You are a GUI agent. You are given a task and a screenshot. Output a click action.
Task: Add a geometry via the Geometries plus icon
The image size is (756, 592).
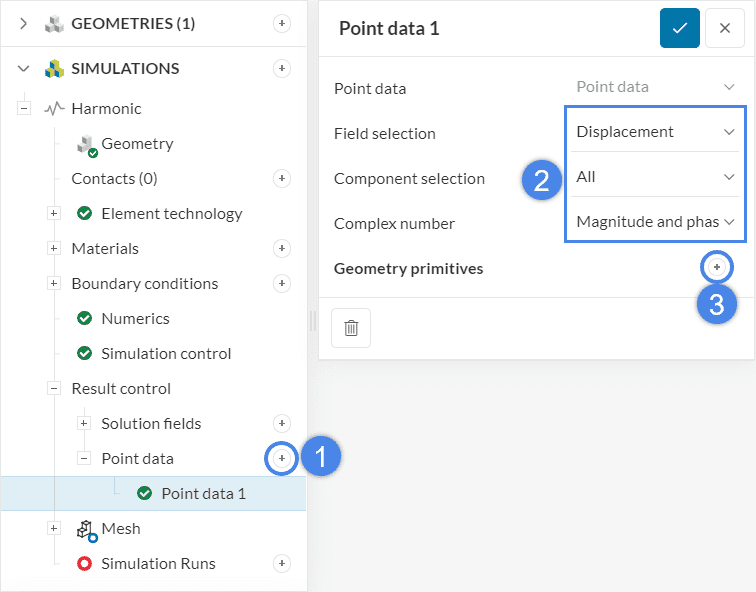(282, 23)
